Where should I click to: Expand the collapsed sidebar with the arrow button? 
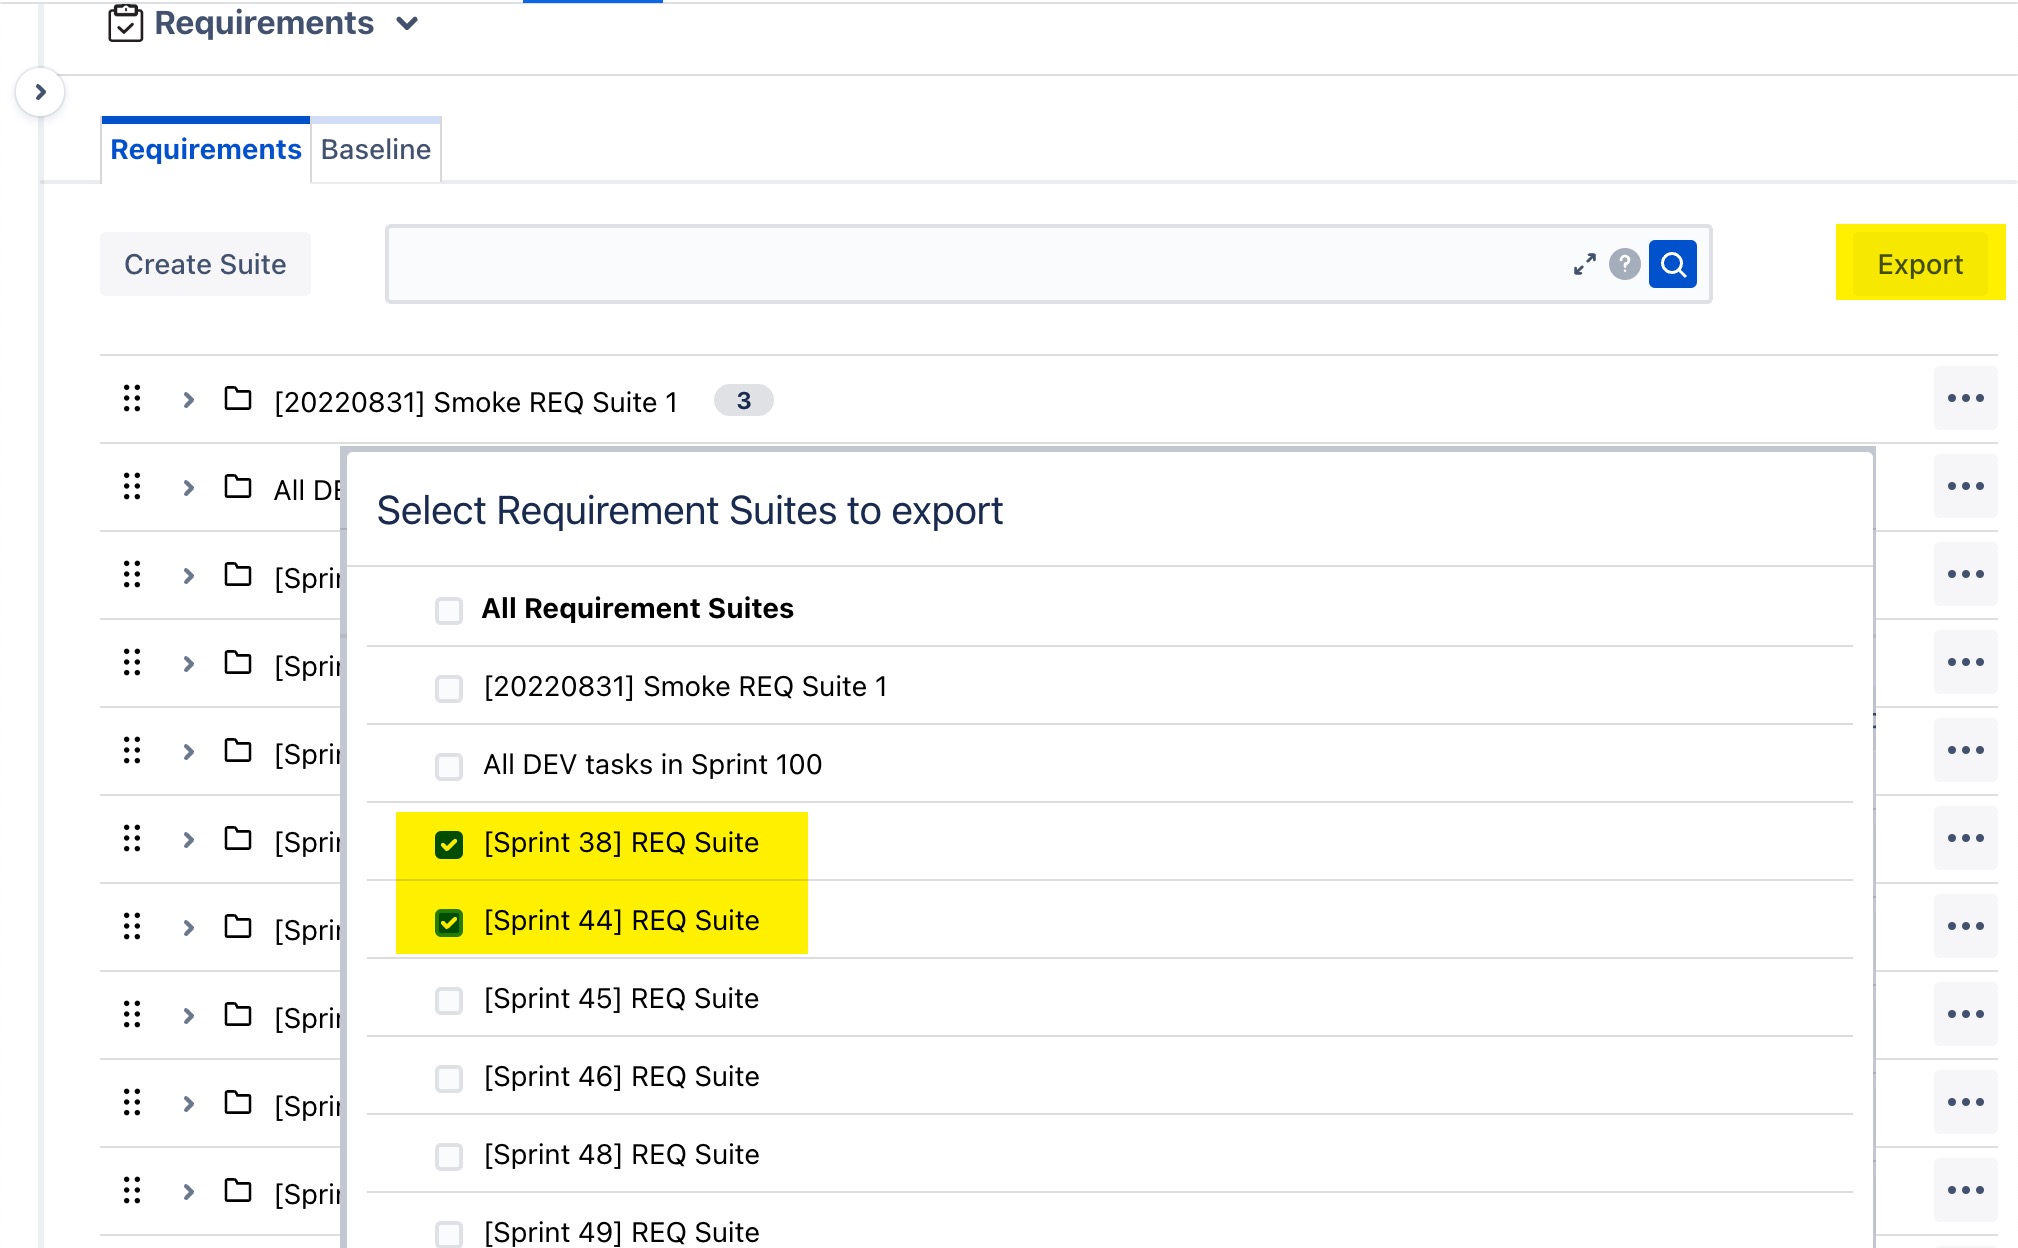tap(40, 92)
